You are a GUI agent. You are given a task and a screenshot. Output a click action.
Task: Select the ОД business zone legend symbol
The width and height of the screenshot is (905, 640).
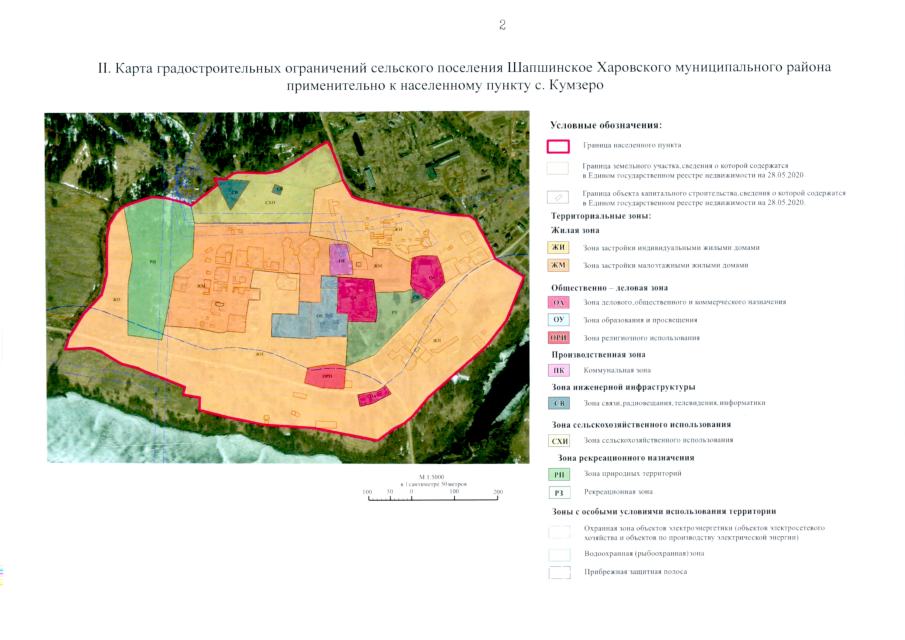(559, 301)
